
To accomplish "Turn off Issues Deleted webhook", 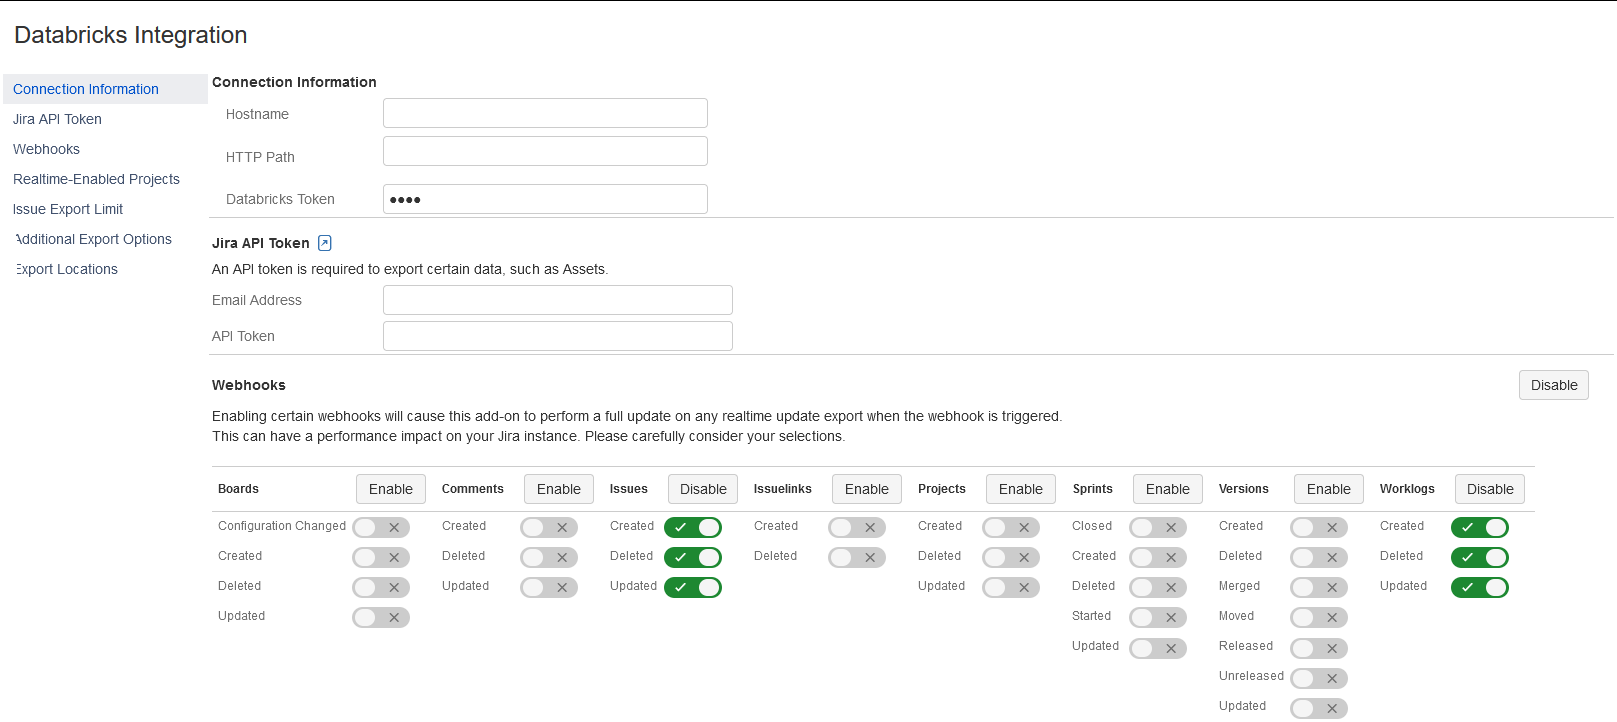I will (x=693, y=557).
